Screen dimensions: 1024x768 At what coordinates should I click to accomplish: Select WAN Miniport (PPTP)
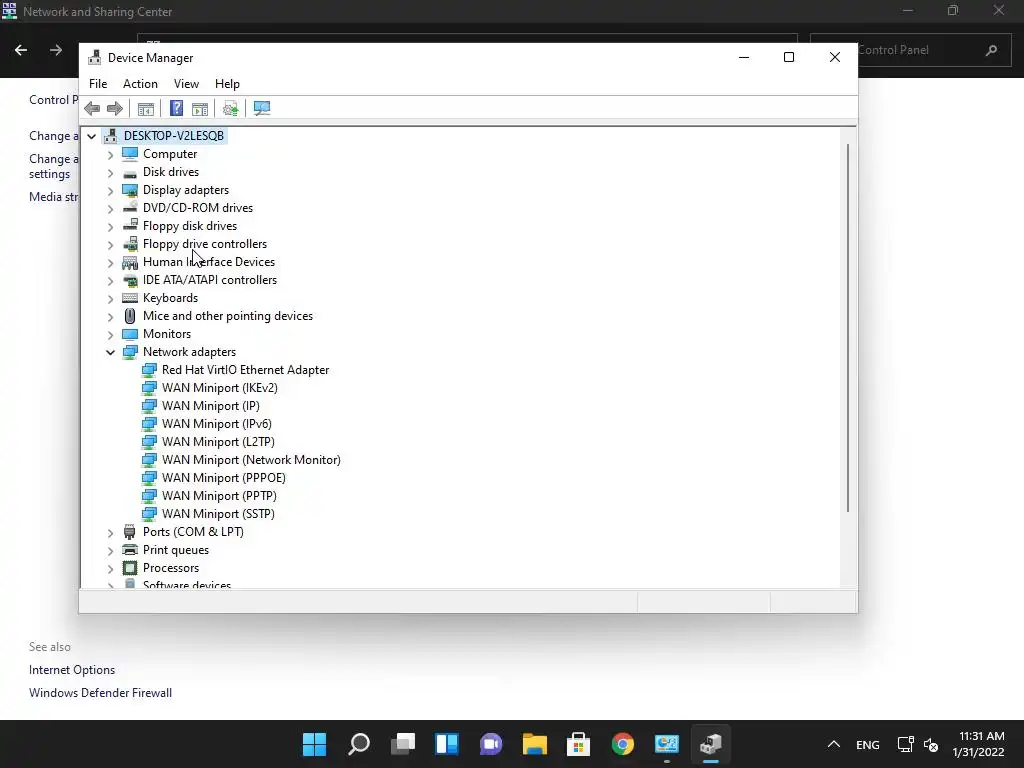219,496
